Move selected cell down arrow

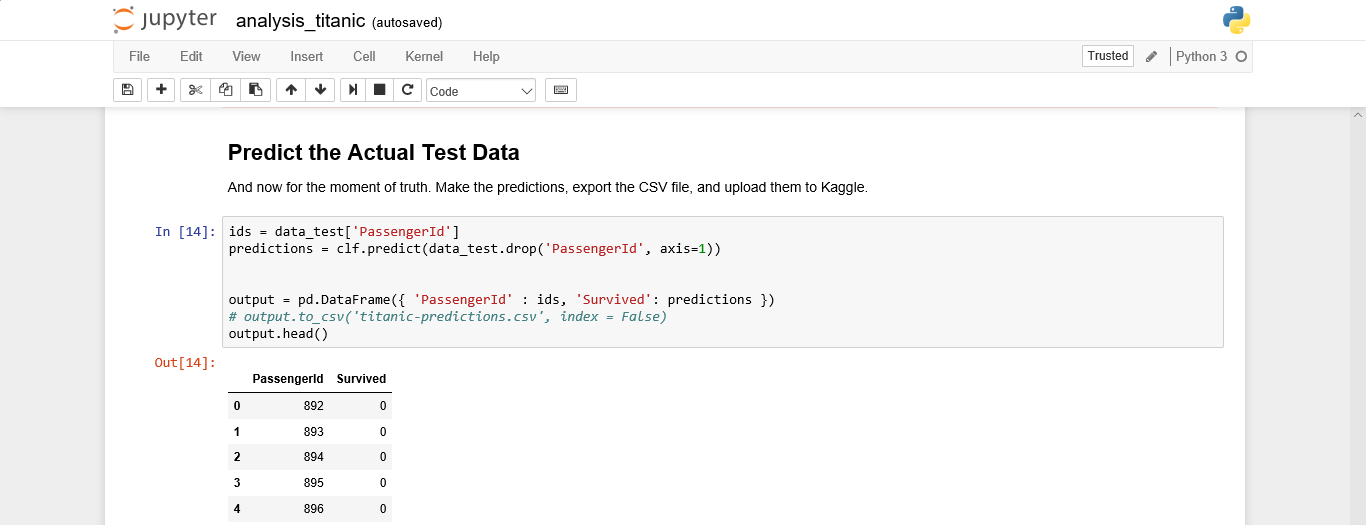[x=320, y=90]
